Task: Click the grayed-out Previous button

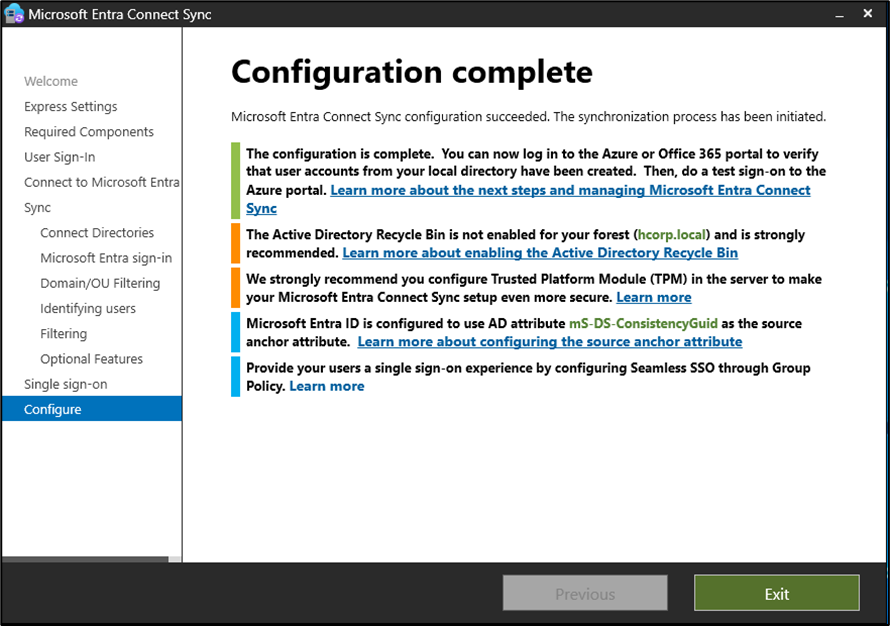Action: pyautogui.click(x=585, y=593)
